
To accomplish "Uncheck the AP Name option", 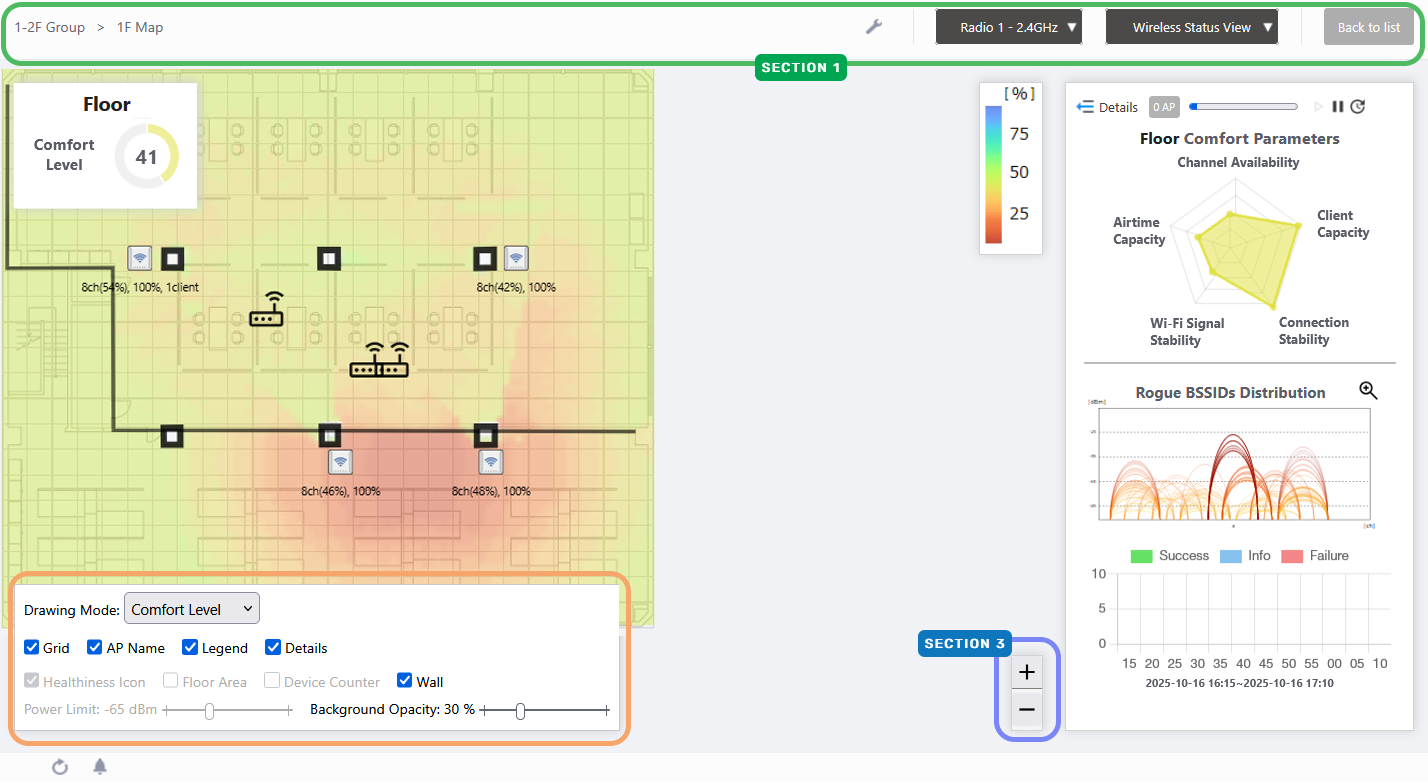I will click(x=95, y=648).
